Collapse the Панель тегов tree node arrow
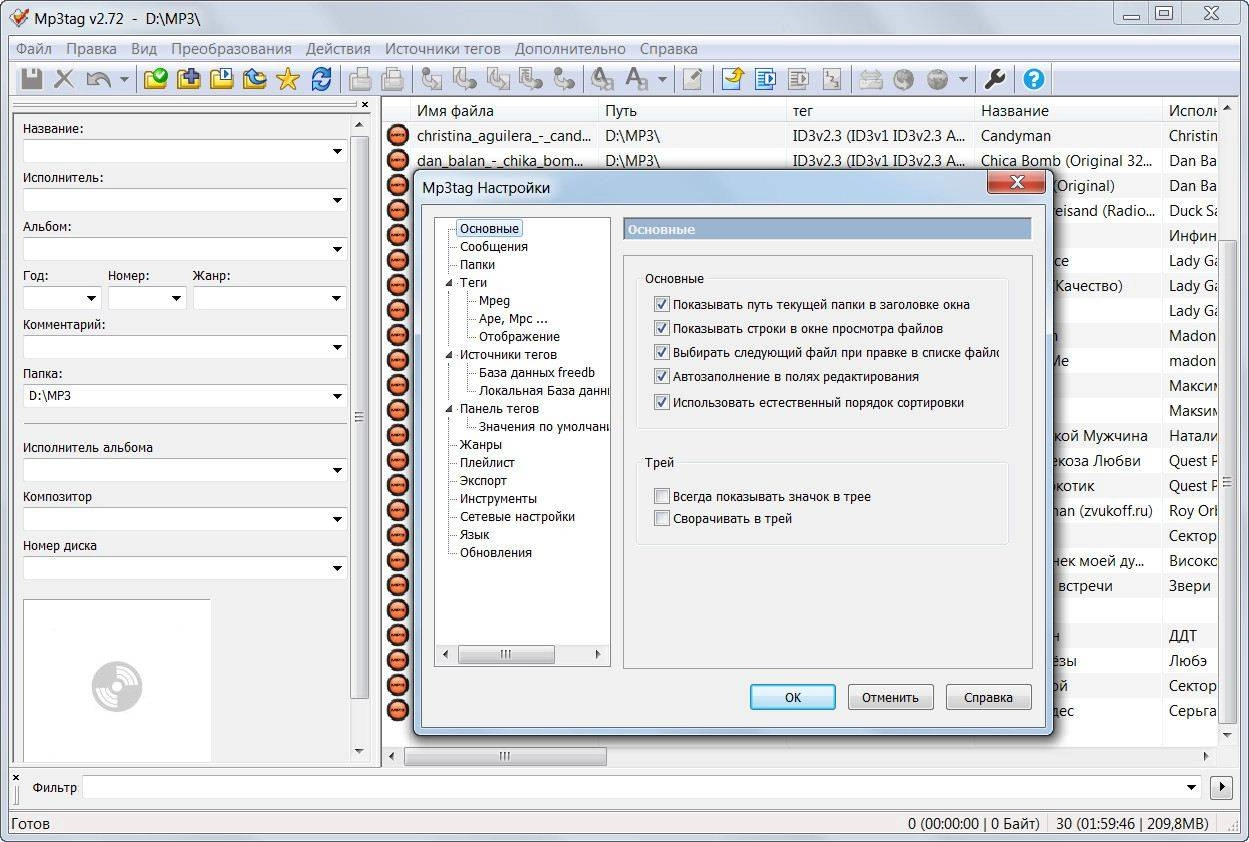Viewport: 1249px width, 842px height. click(x=450, y=409)
